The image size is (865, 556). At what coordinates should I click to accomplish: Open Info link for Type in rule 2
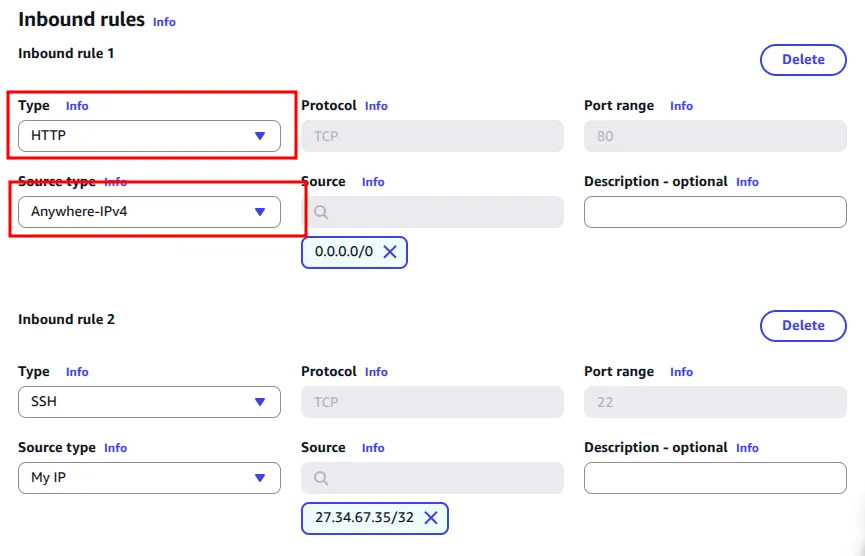77,372
